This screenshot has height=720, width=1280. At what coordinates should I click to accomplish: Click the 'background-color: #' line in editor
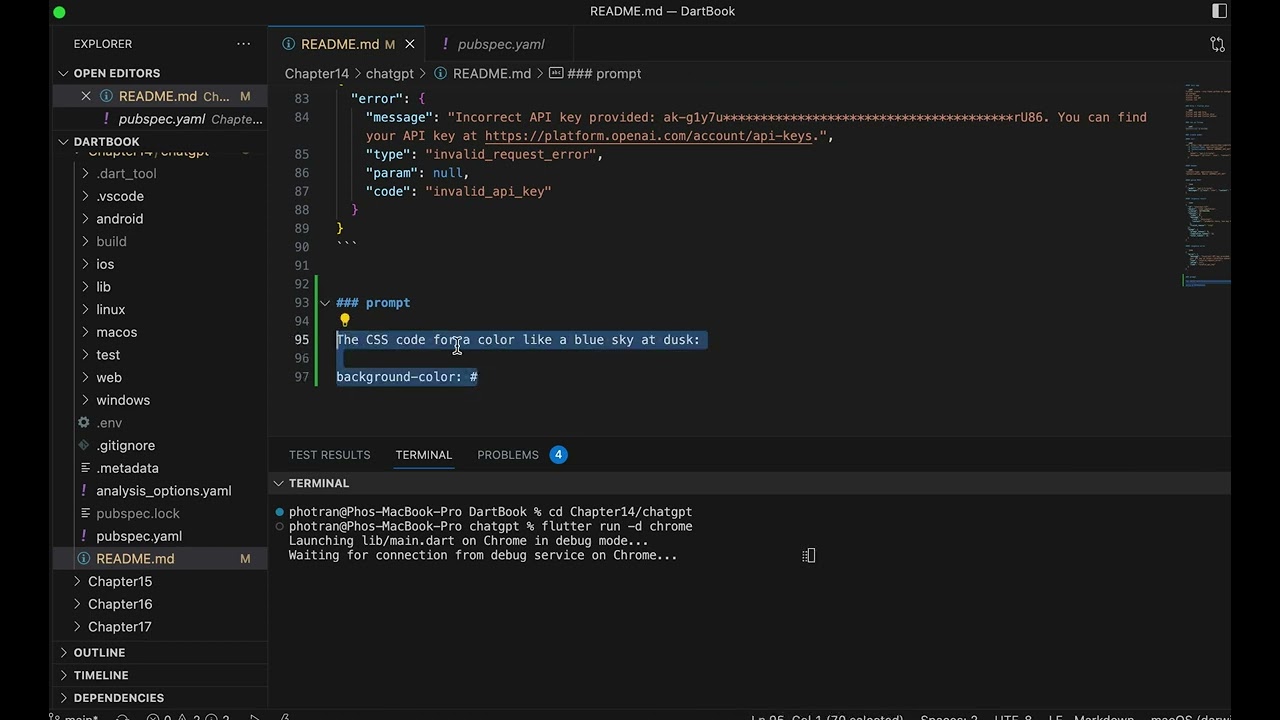point(407,377)
